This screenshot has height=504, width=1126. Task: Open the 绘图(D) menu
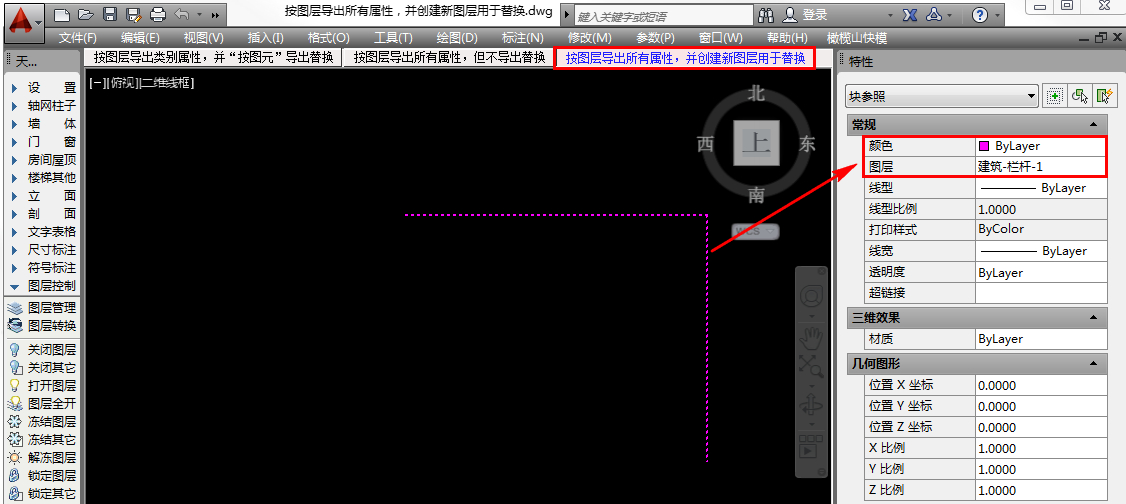[x=457, y=38]
